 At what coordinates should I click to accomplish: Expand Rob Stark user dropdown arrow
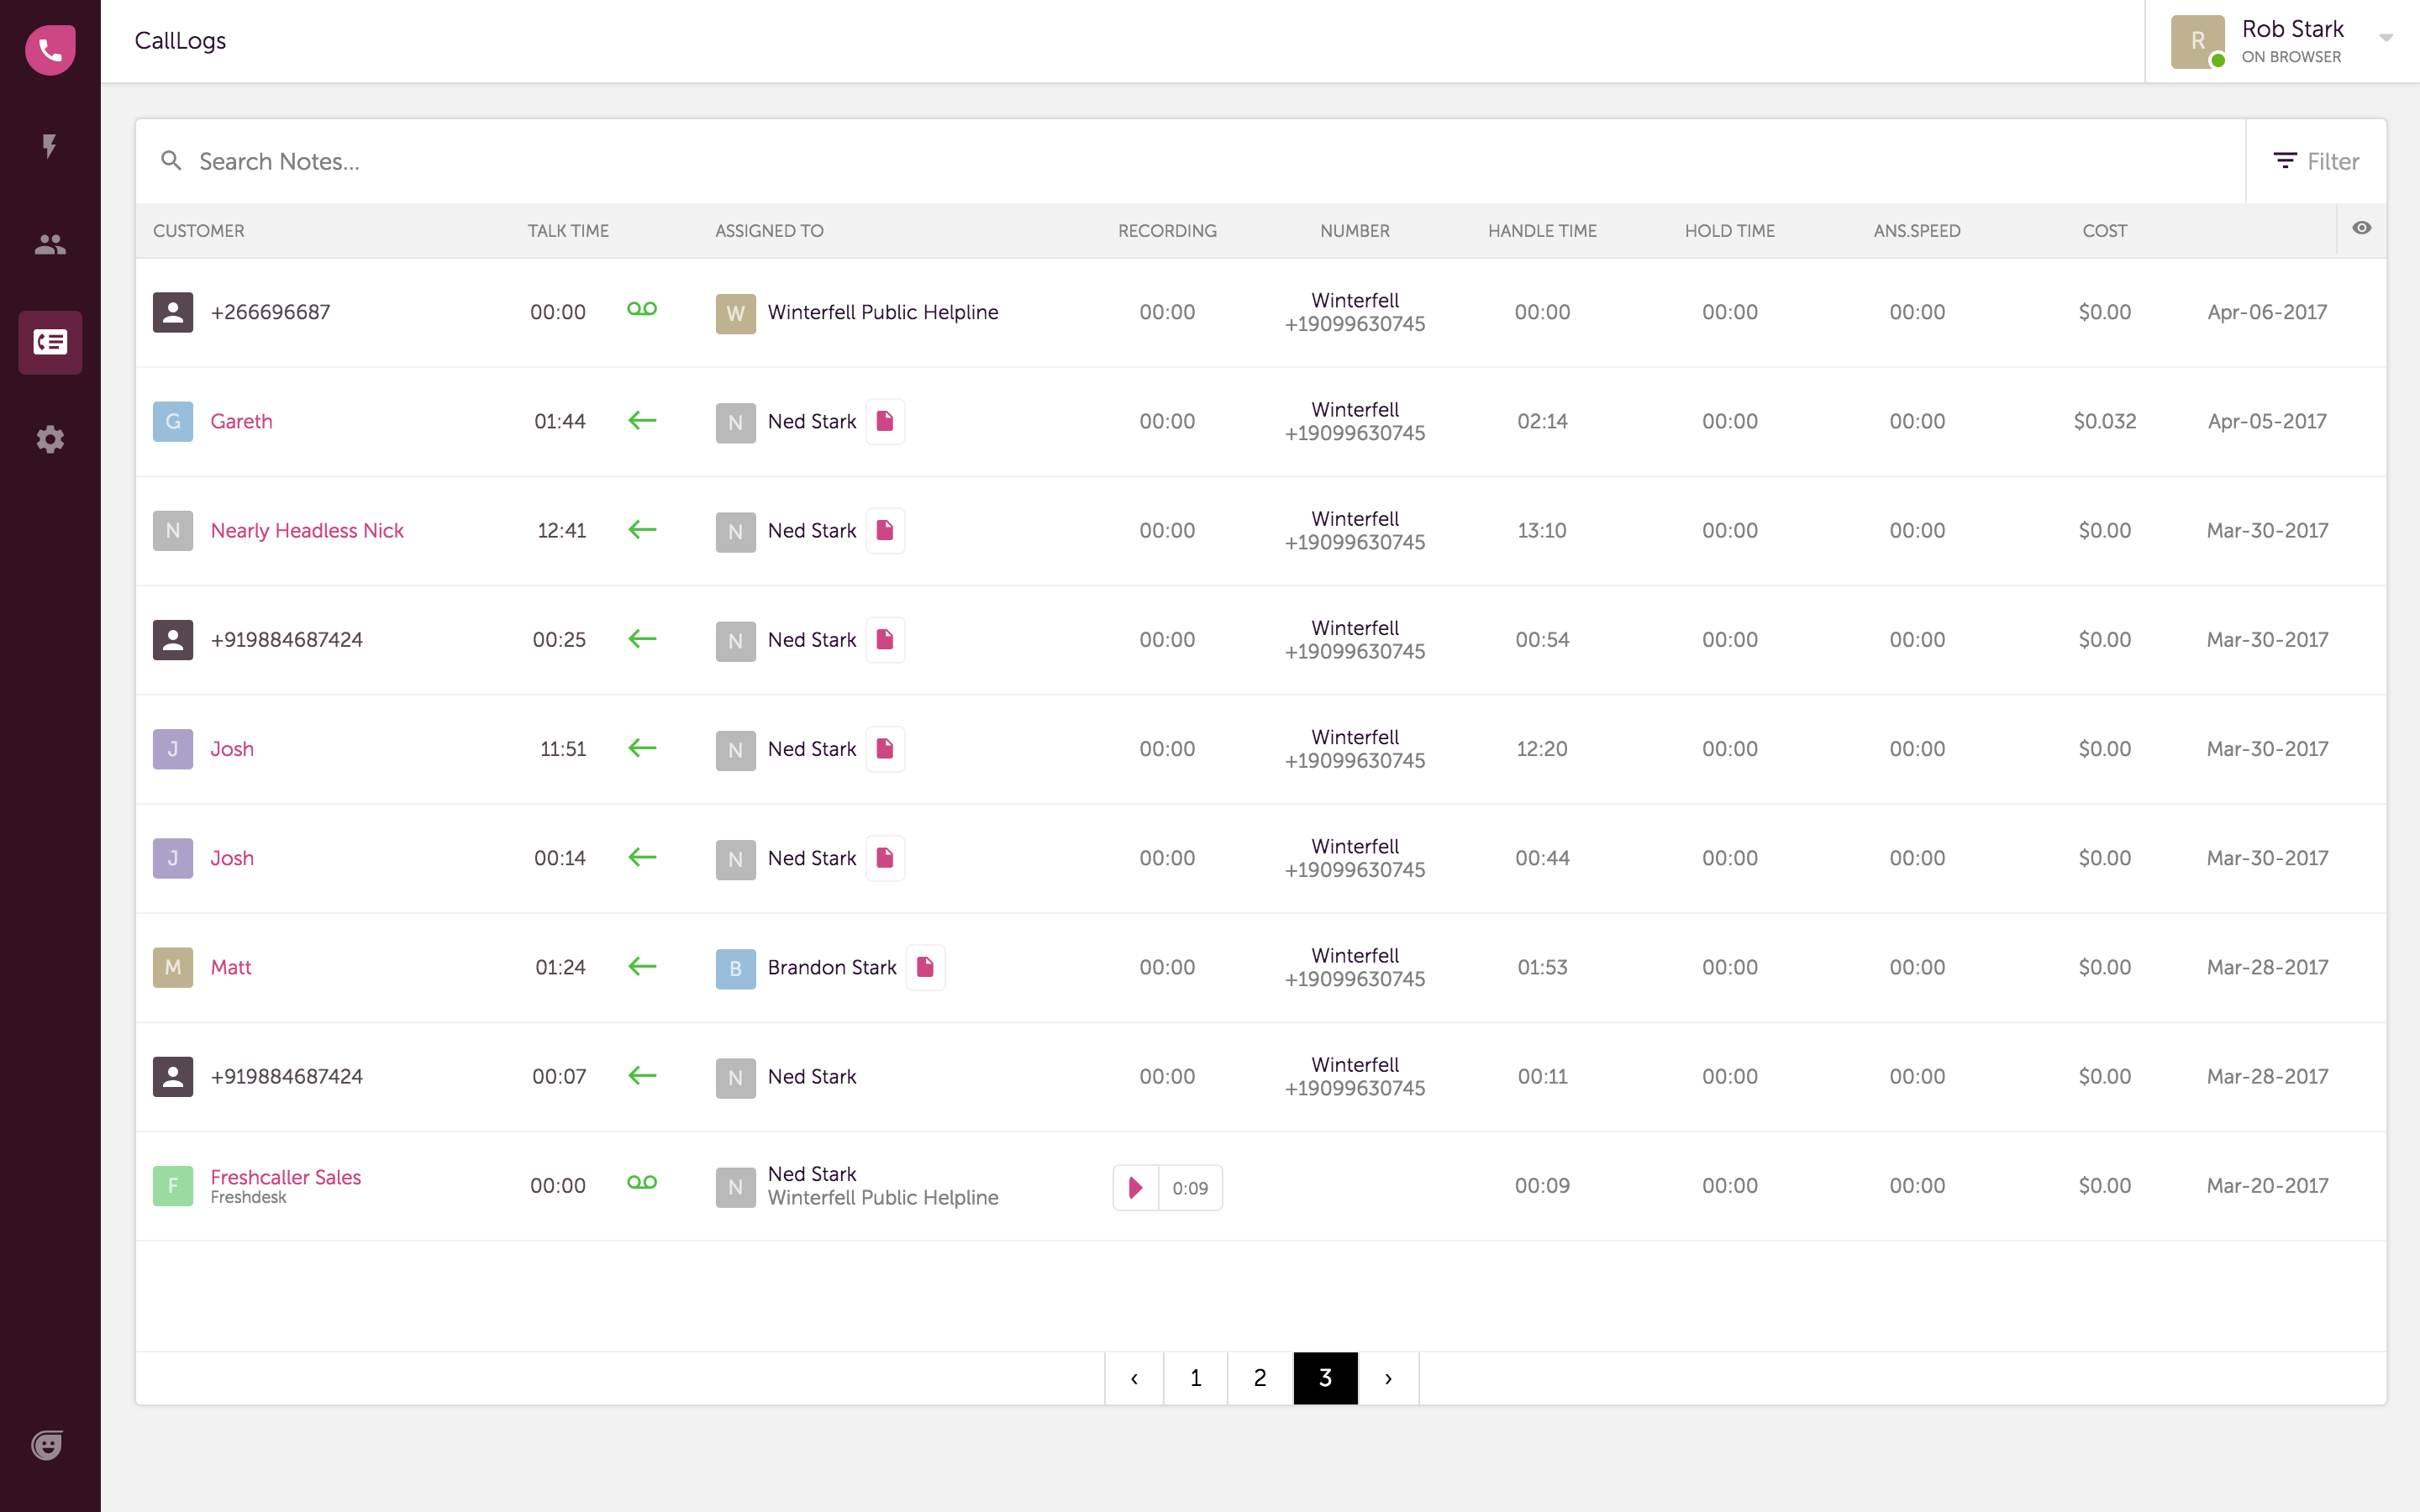click(x=2386, y=38)
